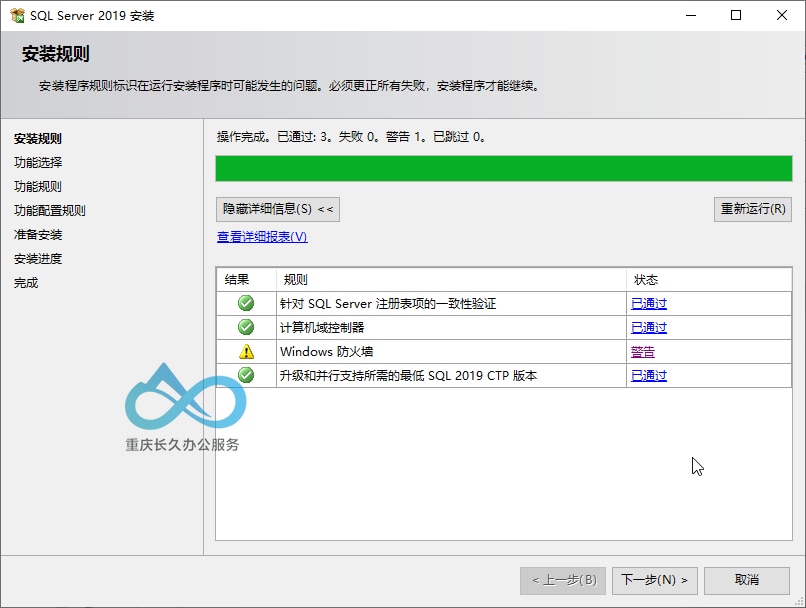Viewport: 806px width, 608px height.
Task: Open 已通过 status for 计算机域控制器
Action: [x=649, y=327]
